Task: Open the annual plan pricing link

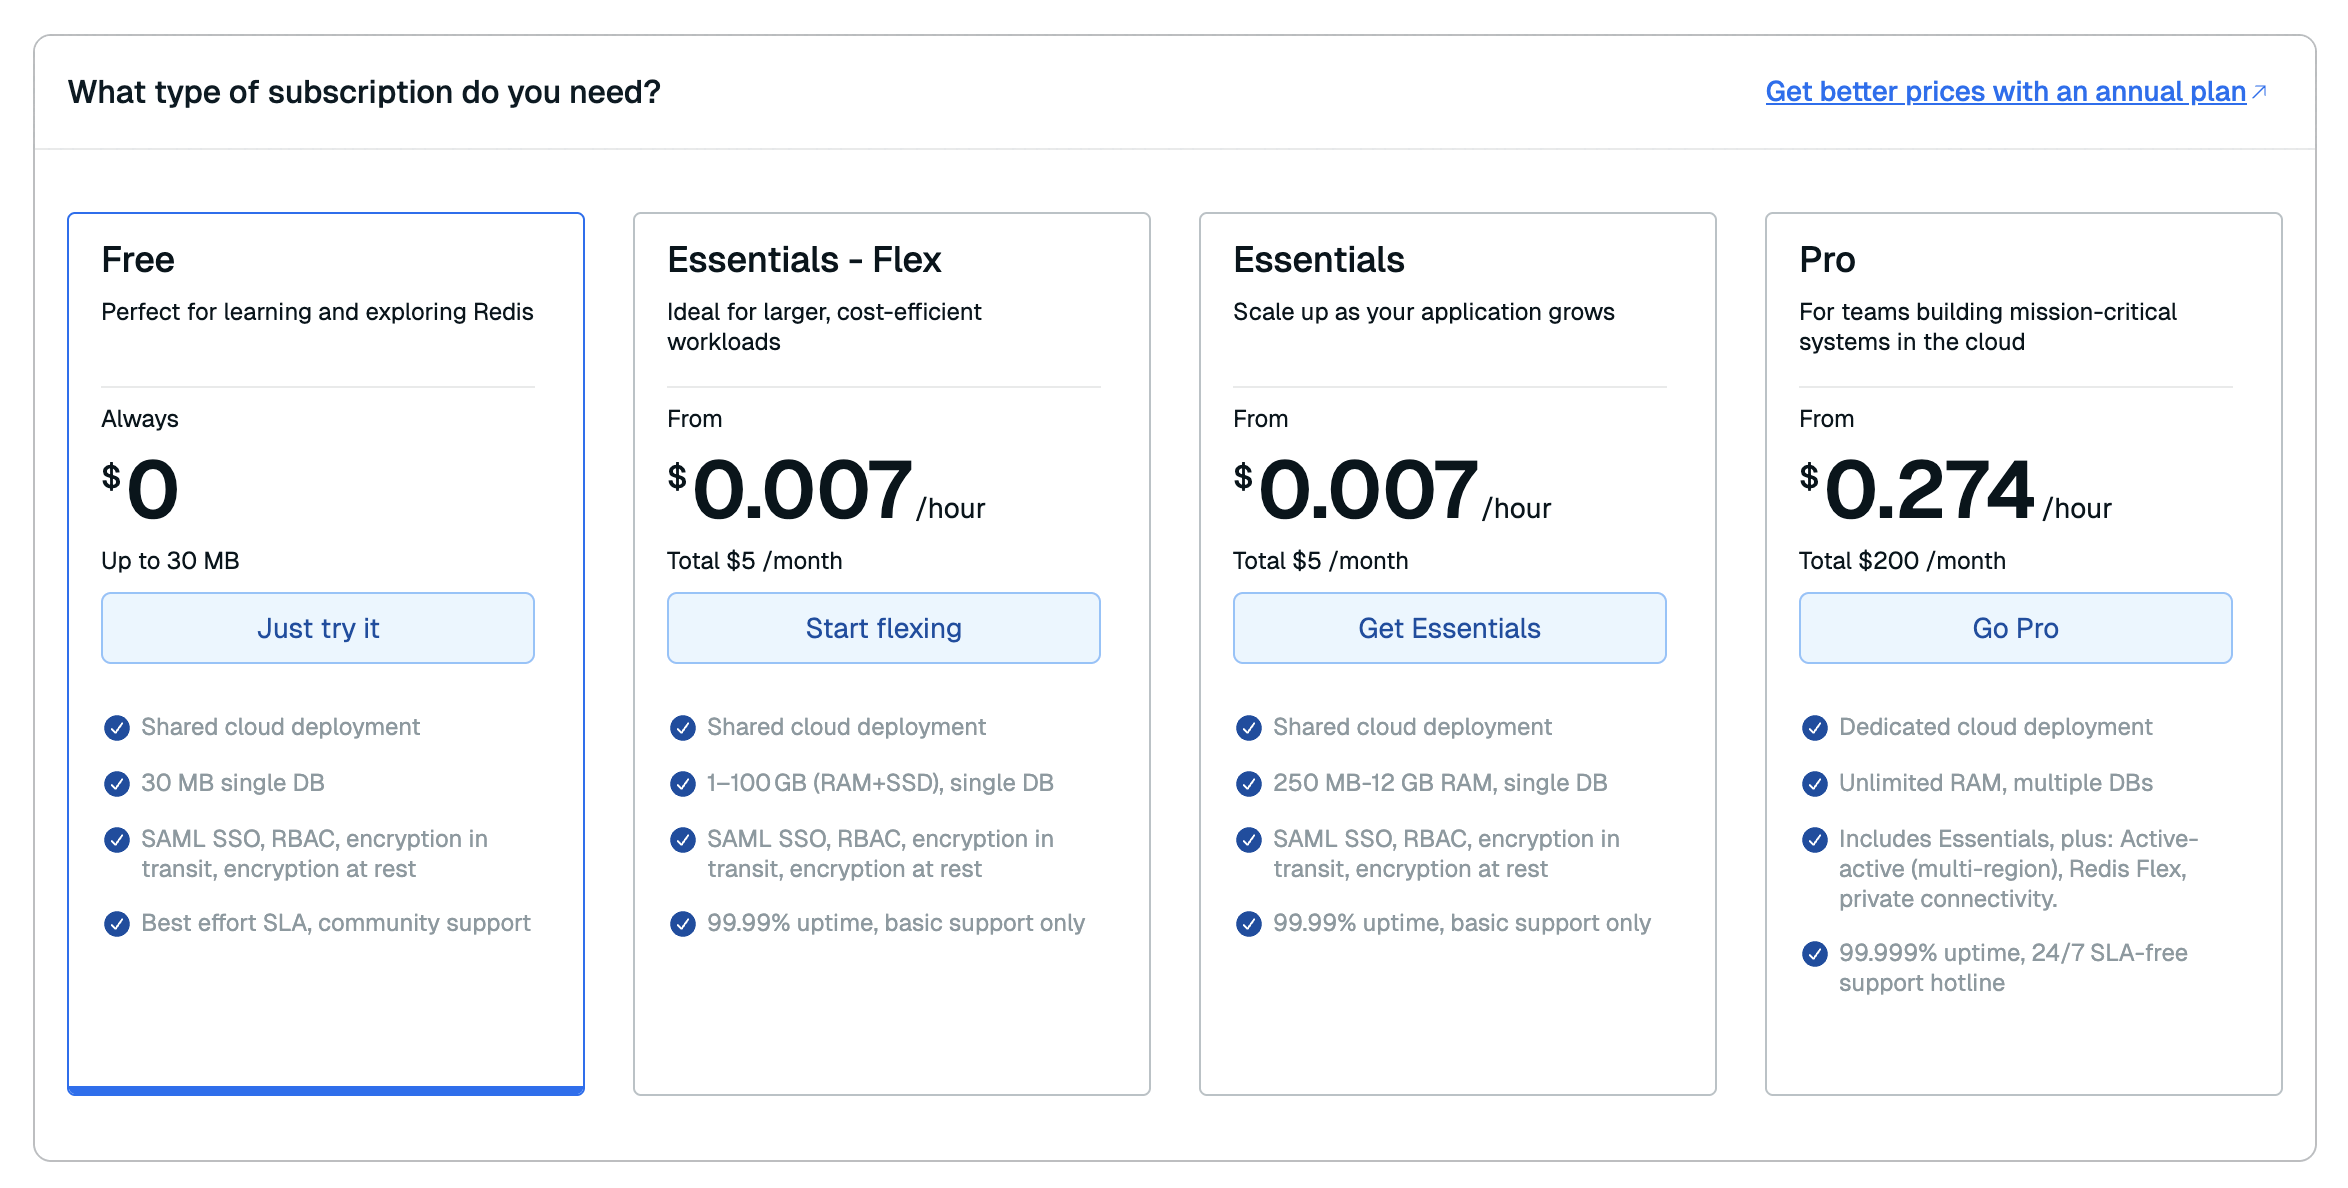Action: tap(2005, 92)
